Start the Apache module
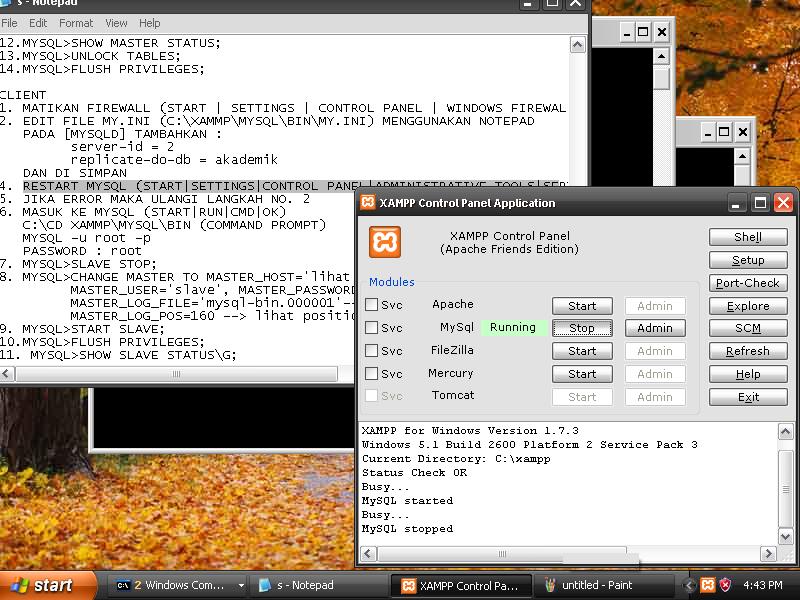Image resolution: width=800 pixels, height=600 pixels. tap(582, 306)
